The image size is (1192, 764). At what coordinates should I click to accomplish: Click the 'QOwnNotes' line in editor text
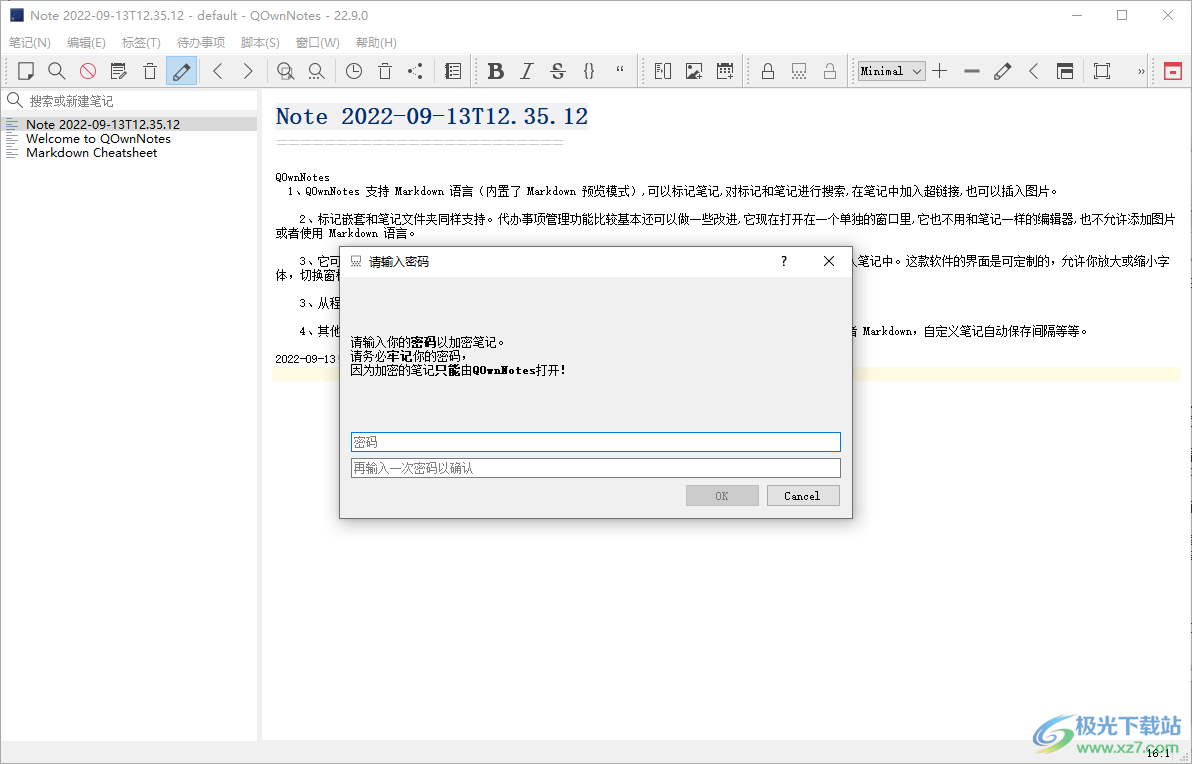pyautogui.click(x=303, y=177)
